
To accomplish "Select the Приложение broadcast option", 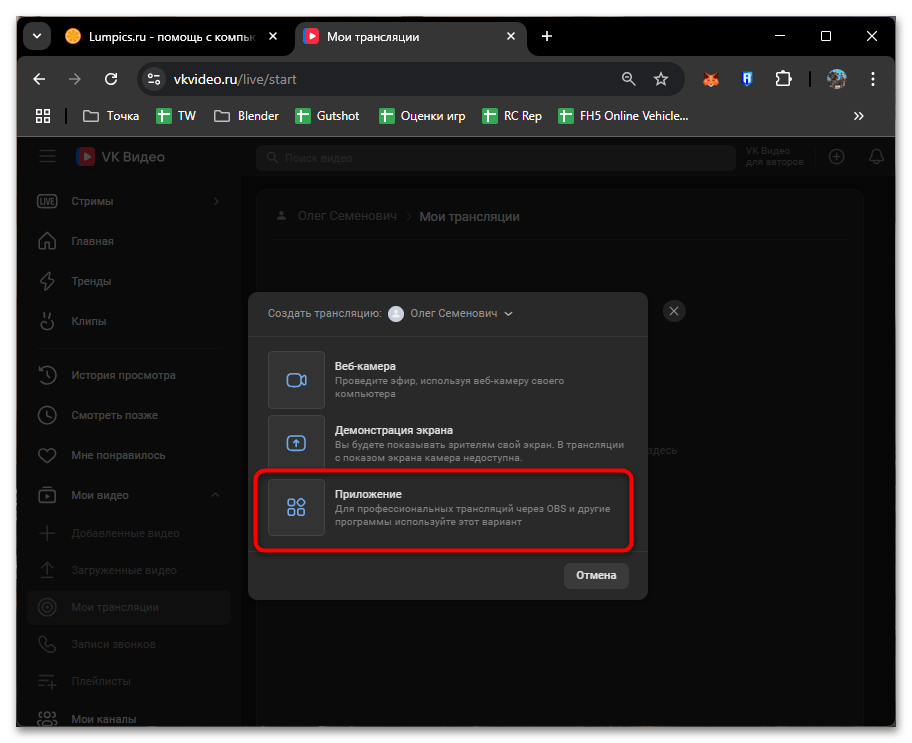I will [x=447, y=508].
